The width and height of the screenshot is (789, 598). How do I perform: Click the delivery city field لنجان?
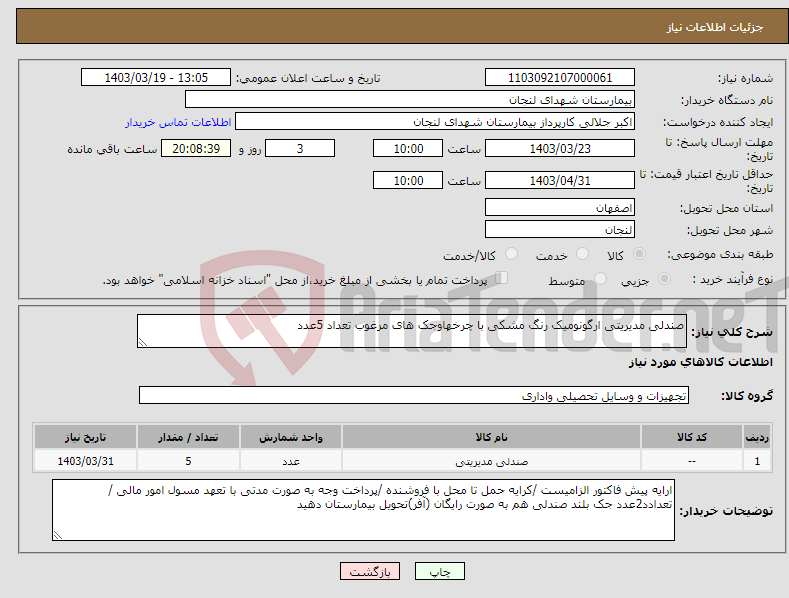pyautogui.click(x=560, y=230)
